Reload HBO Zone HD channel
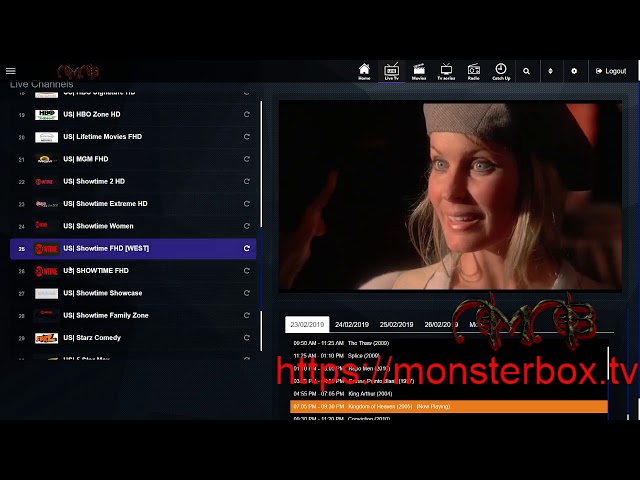Screen dimensions: 640x480 (247, 114)
